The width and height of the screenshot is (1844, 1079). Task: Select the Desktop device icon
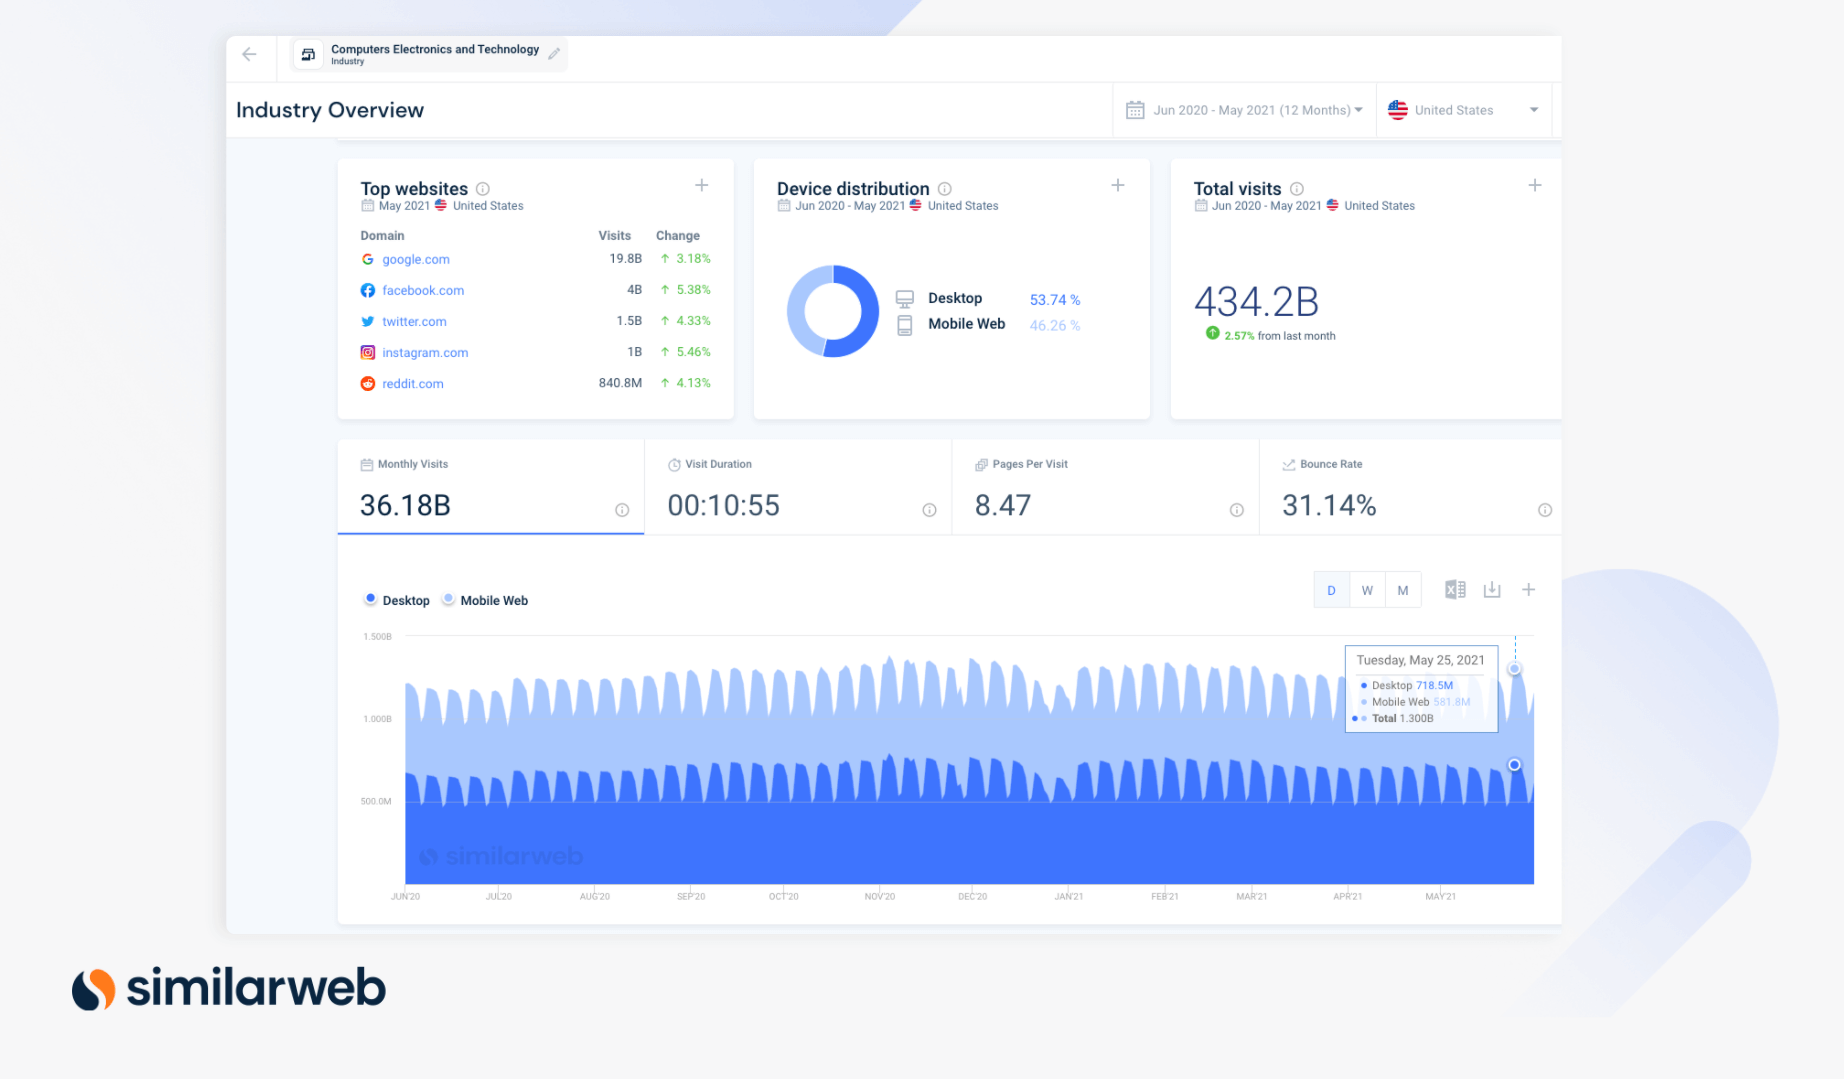[x=905, y=298]
